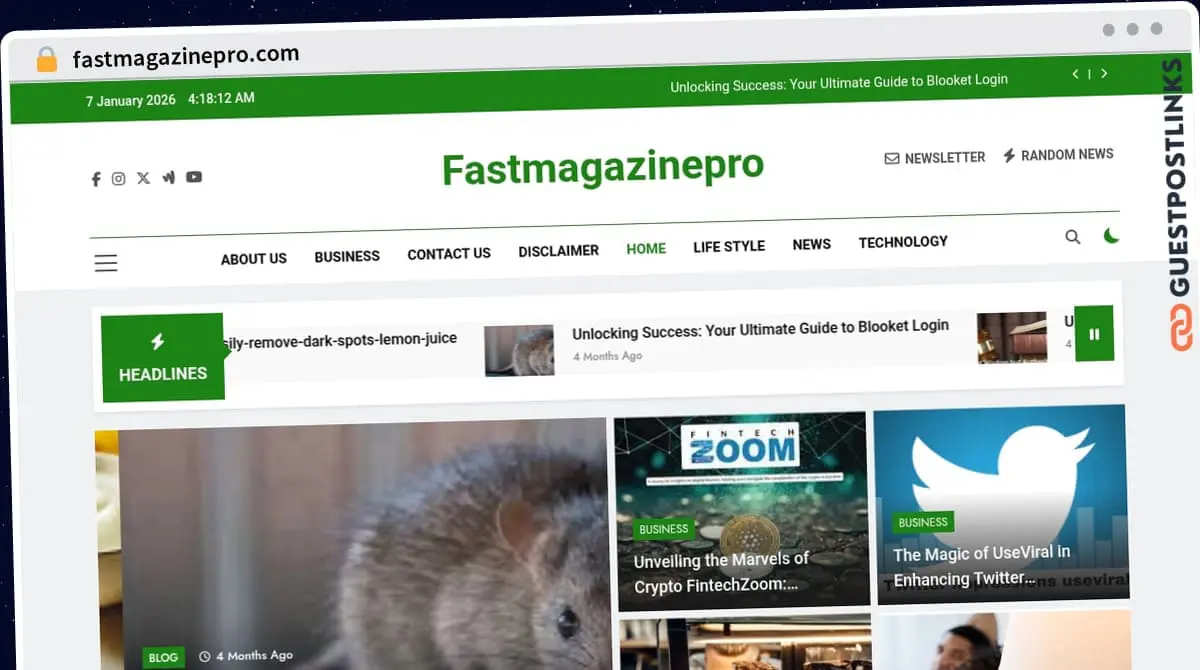Click the HEADLINES label badge
This screenshot has width=1200, height=670.
[x=163, y=358]
